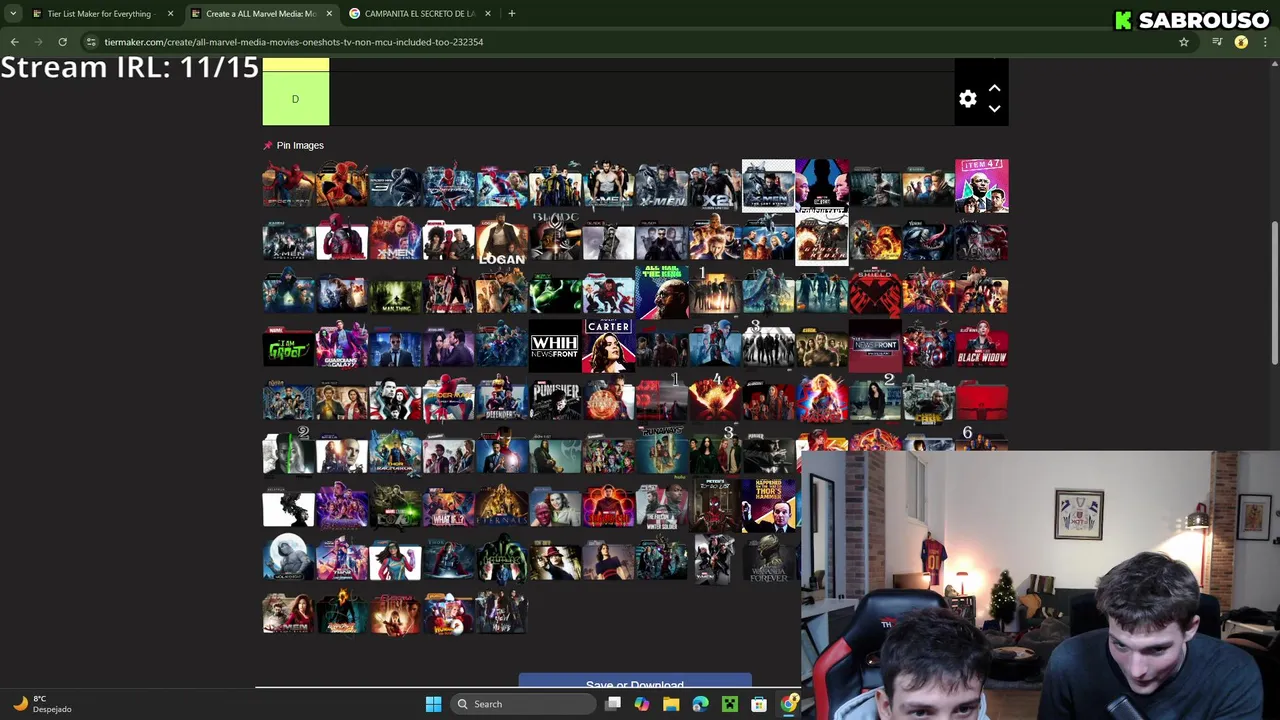Select the Black Widow thumbnail
The height and width of the screenshot is (720, 1280).
(982, 346)
